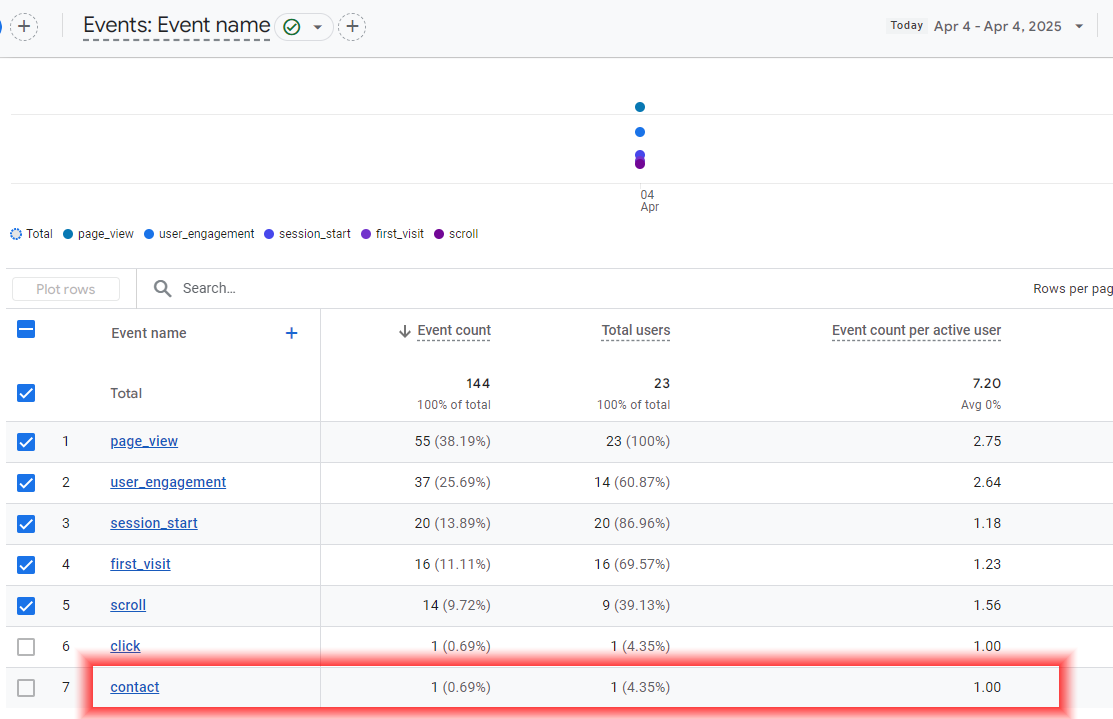Click the Event count sort arrow
Image resolution: width=1113 pixels, height=719 pixels.
click(405, 331)
